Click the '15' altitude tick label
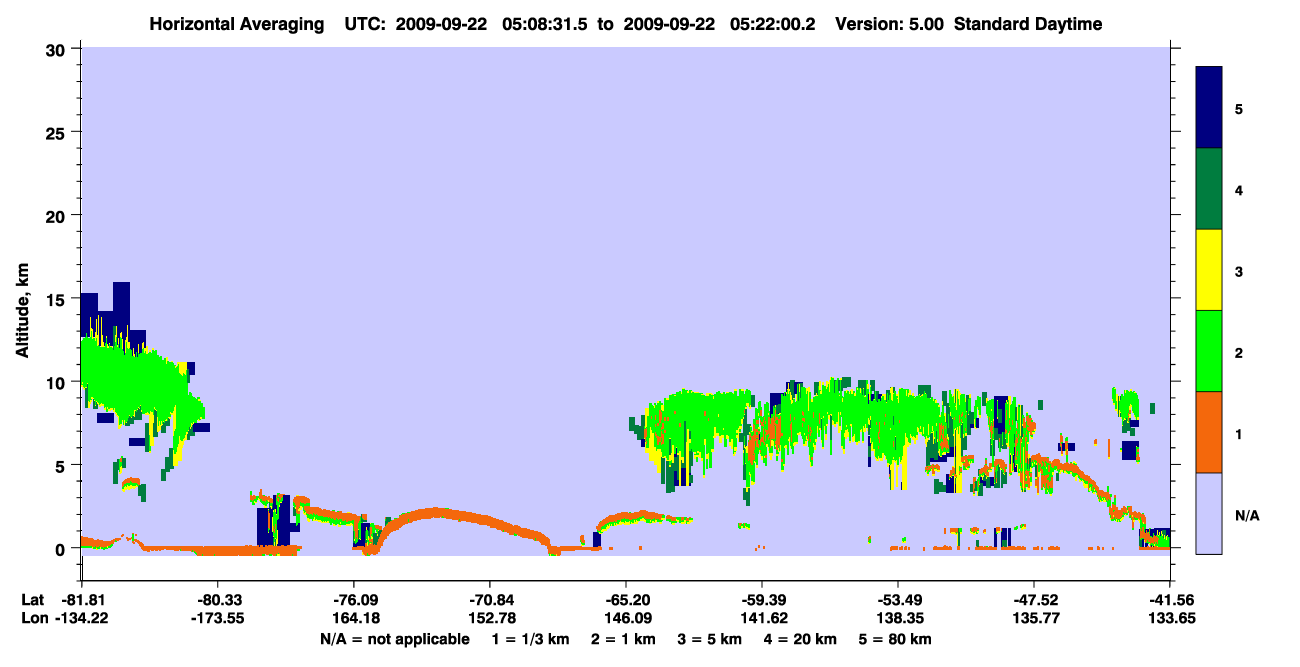 (x=57, y=298)
